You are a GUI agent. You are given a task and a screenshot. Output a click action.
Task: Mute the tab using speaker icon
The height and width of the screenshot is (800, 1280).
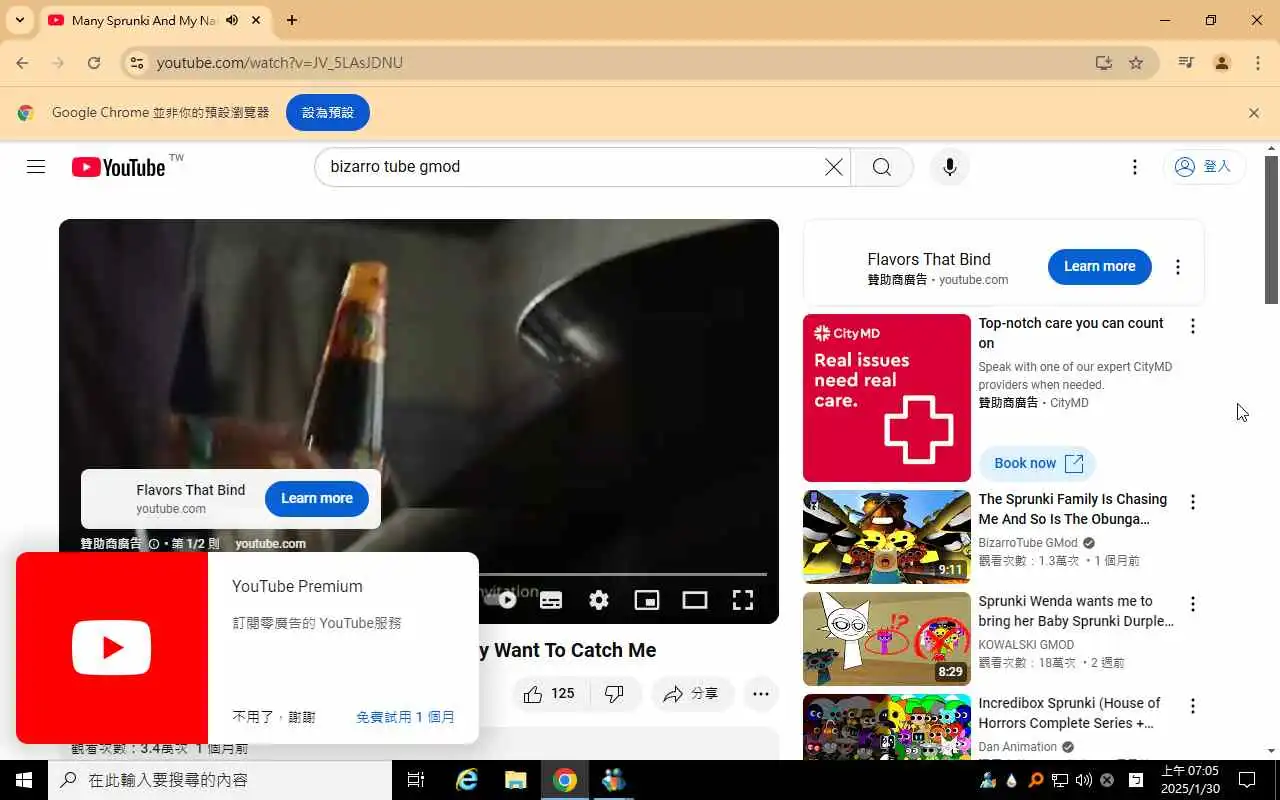click(232, 20)
